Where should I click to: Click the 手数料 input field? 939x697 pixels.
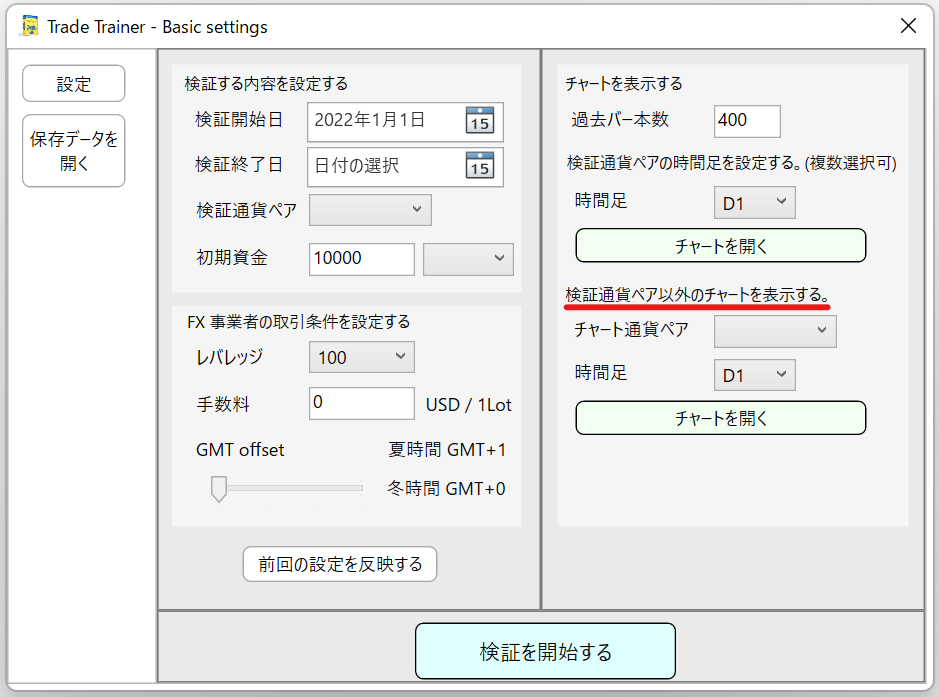[361, 403]
